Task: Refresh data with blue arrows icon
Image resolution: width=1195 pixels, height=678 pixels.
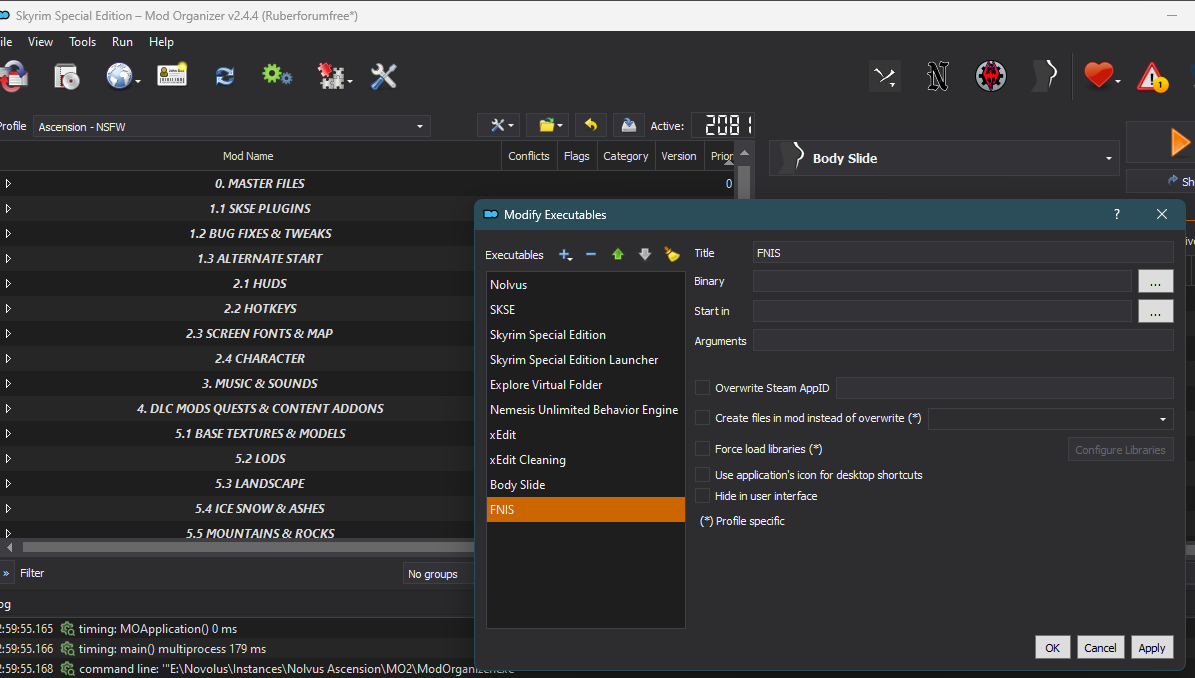Action: [225, 76]
